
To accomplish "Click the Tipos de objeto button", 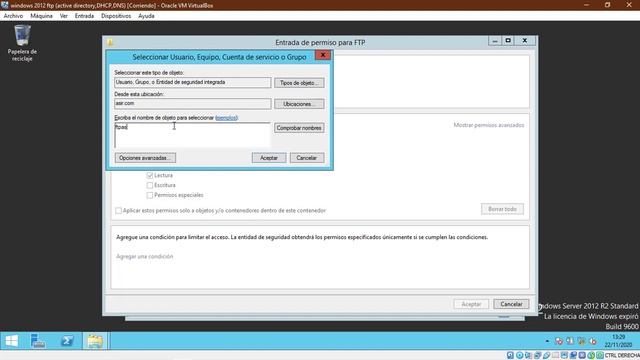I will coord(299,83).
